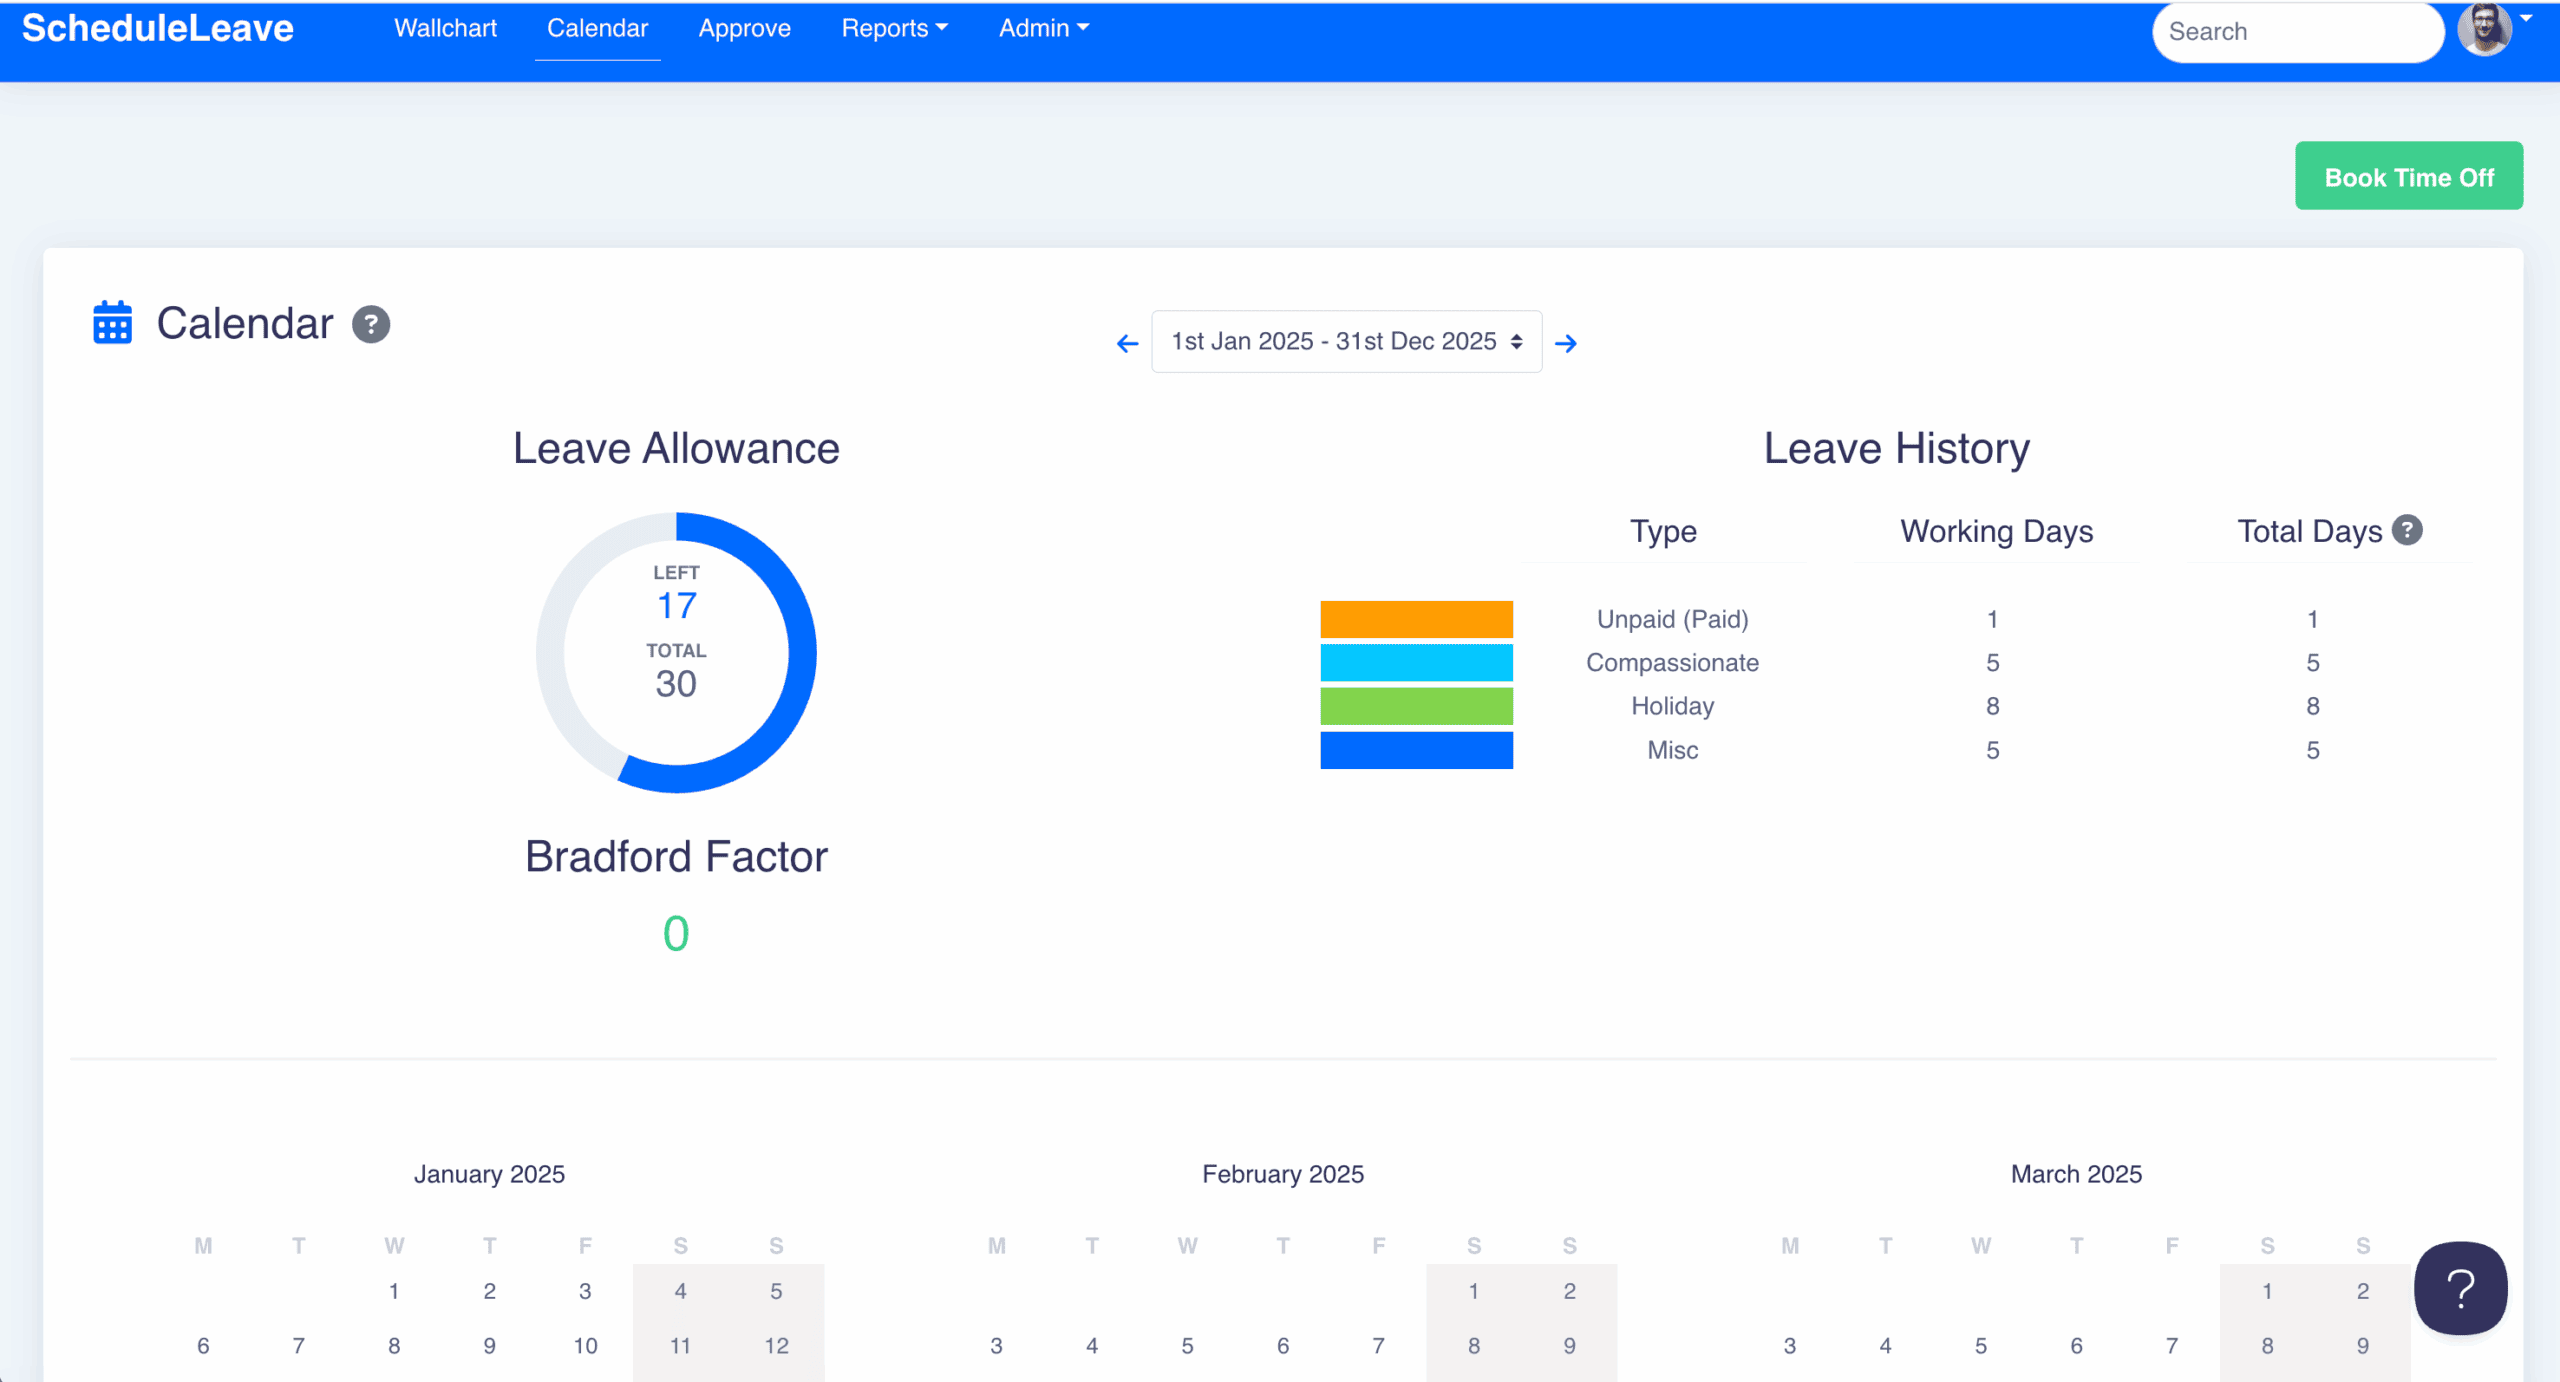Advance to next year with right arrow
This screenshot has width=2560, height=1382.
pos(1566,343)
